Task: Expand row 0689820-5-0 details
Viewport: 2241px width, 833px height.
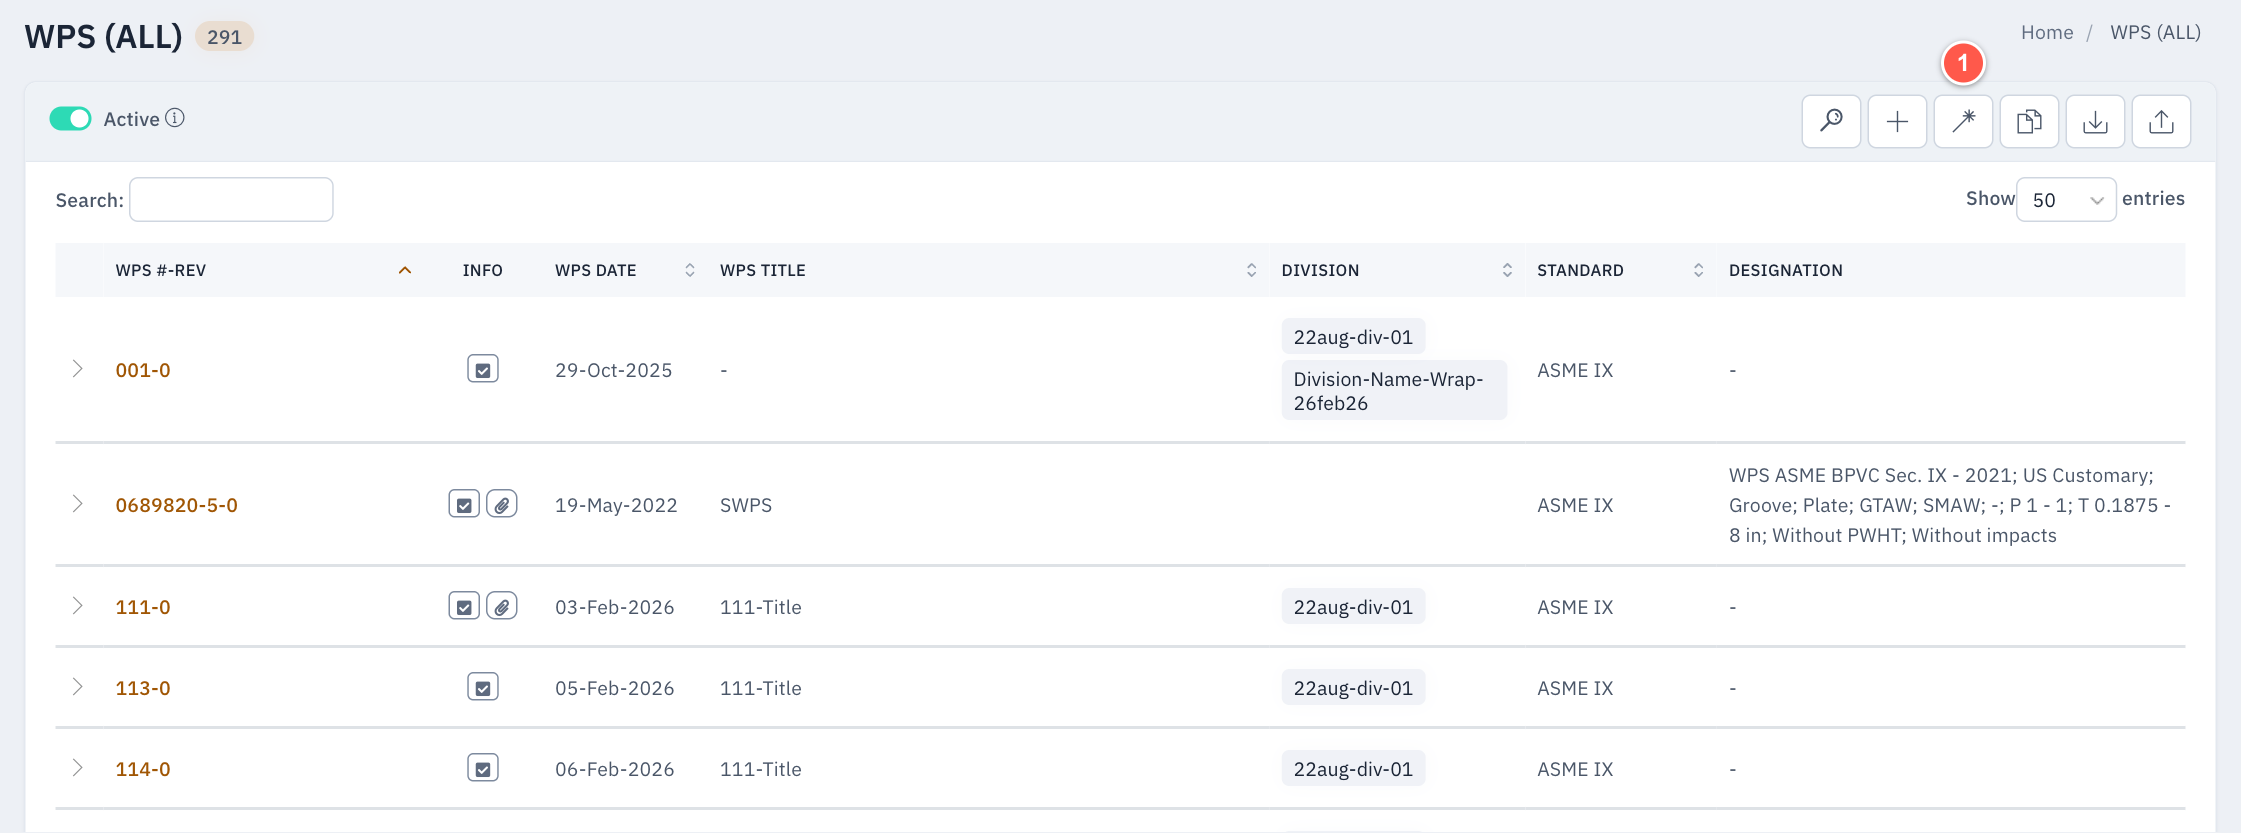Action: coord(77,504)
